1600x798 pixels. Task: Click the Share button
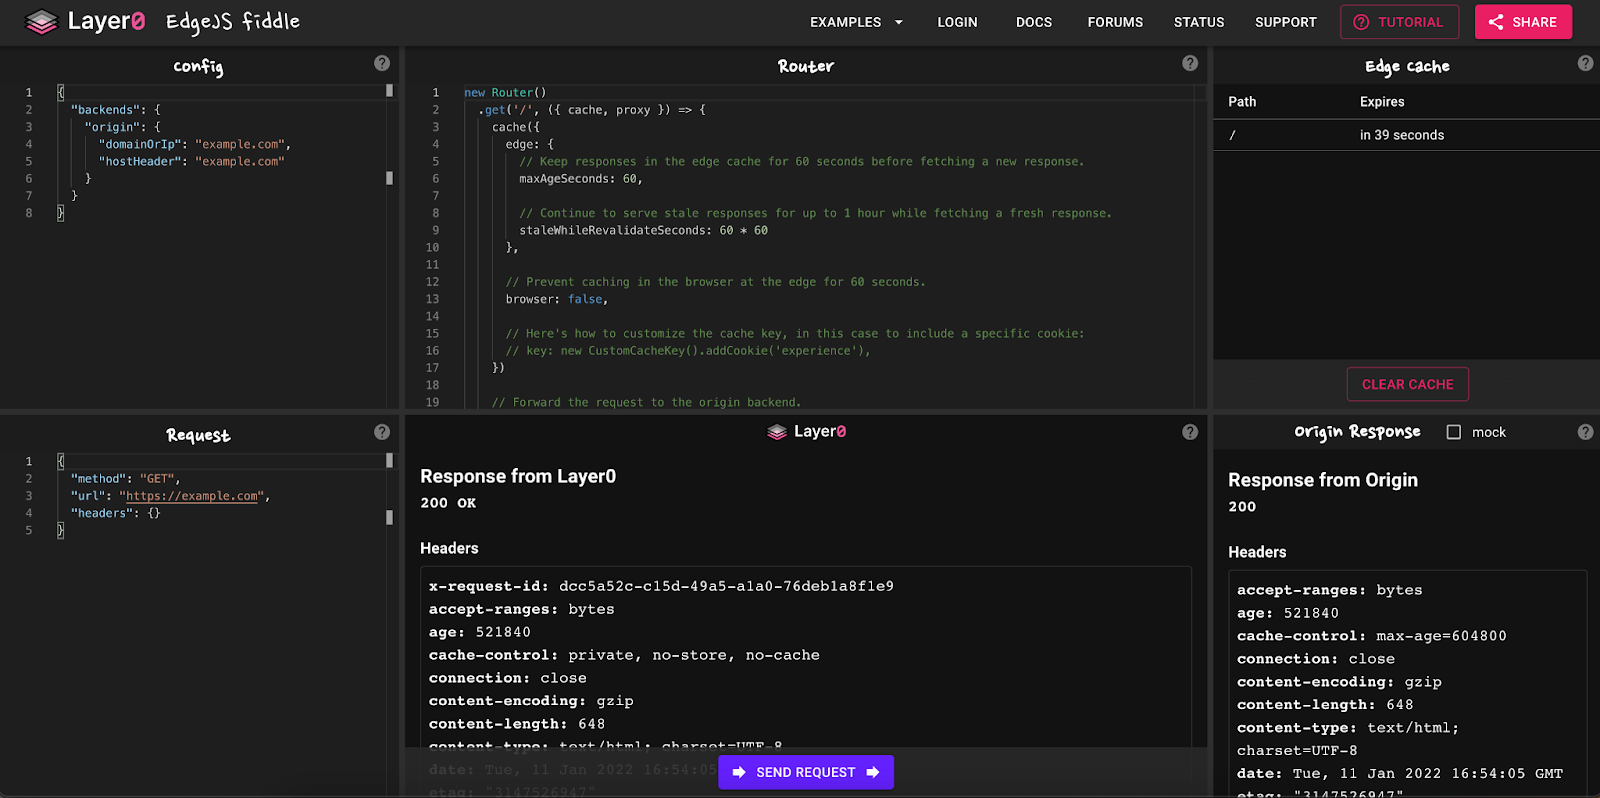click(x=1523, y=22)
